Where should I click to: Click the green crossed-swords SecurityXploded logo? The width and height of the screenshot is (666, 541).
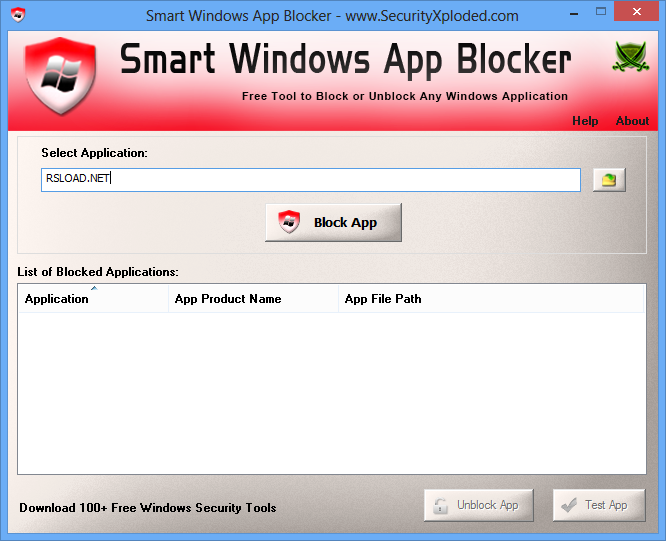coord(631,56)
